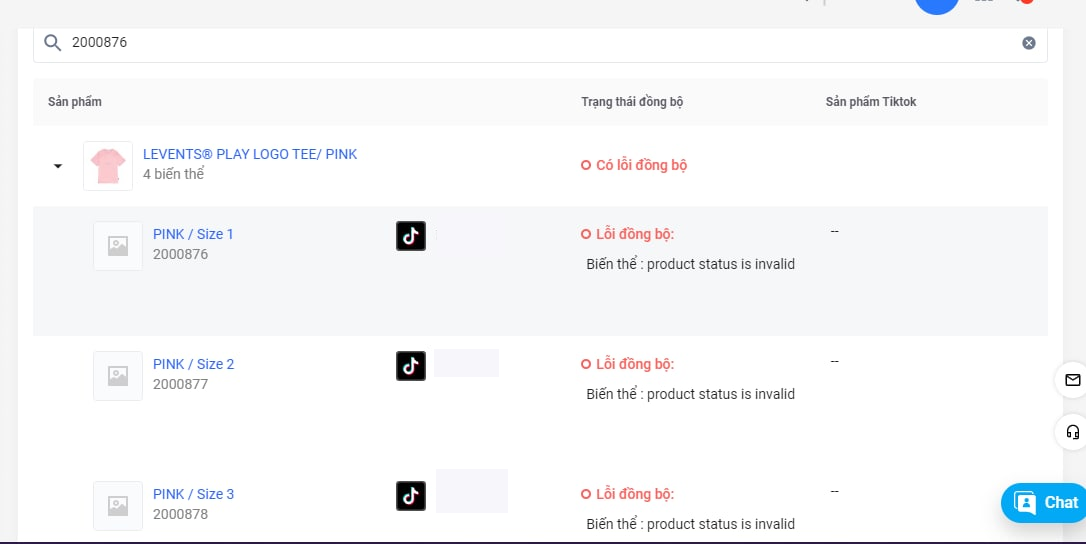Open the PINK / Size 1 variant link

[193, 234]
